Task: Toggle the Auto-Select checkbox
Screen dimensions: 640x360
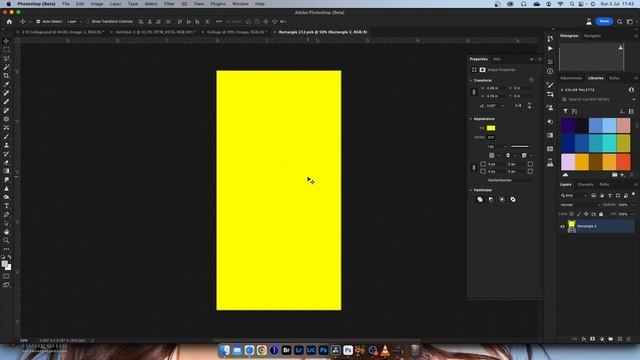Action: coord(38,22)
